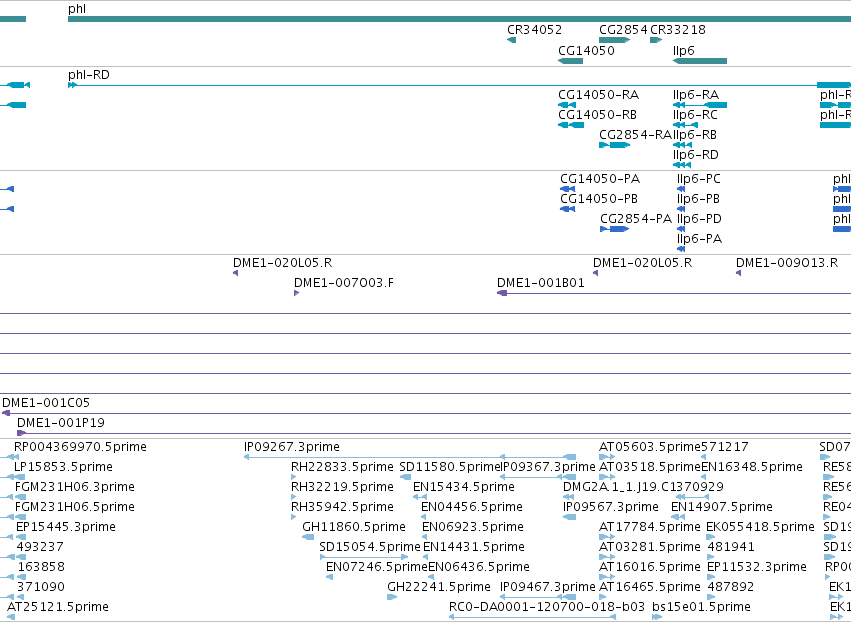
Task: Select the 493237 EST label
Action: (x=40, y=547)
